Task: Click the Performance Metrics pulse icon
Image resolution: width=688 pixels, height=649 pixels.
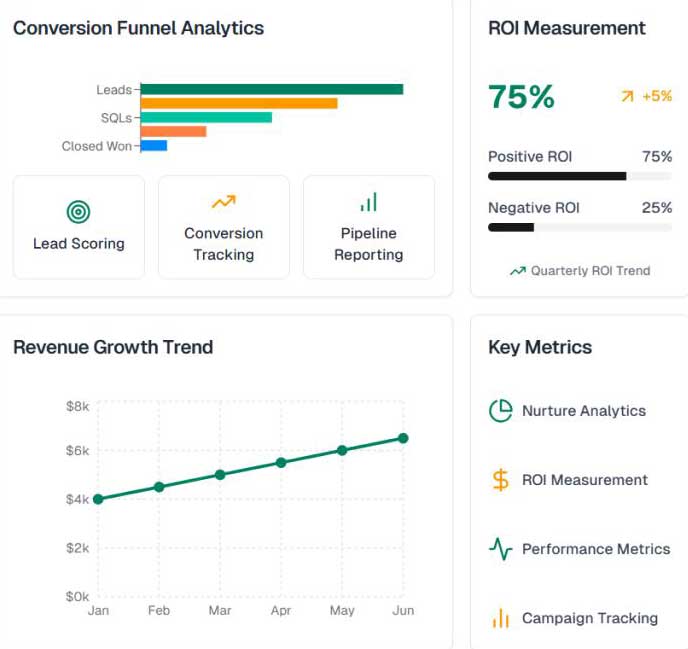Action: tap(501, 549)
